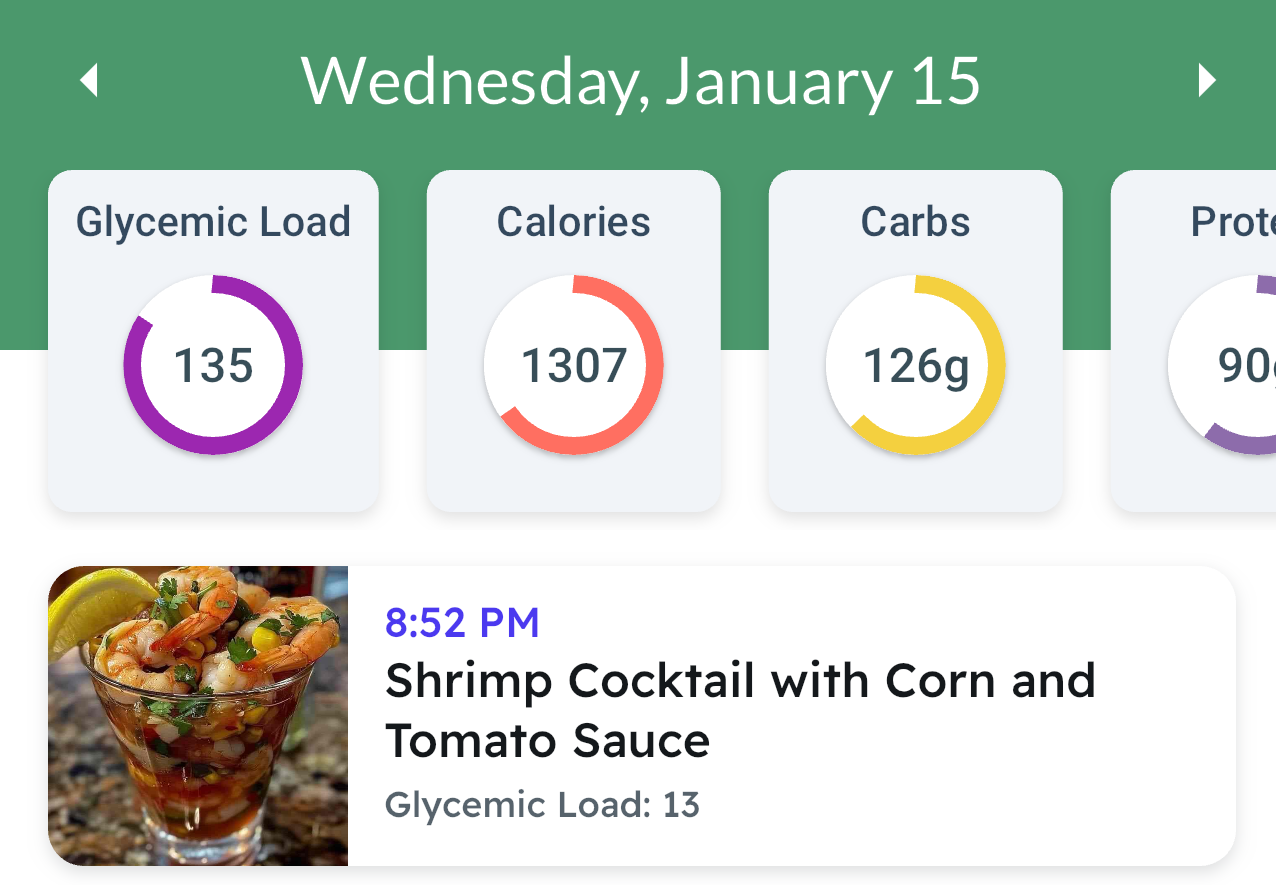Select the 135 glycemic load value
This screenshot has height=885, width=1276.
tap(213, 365)
